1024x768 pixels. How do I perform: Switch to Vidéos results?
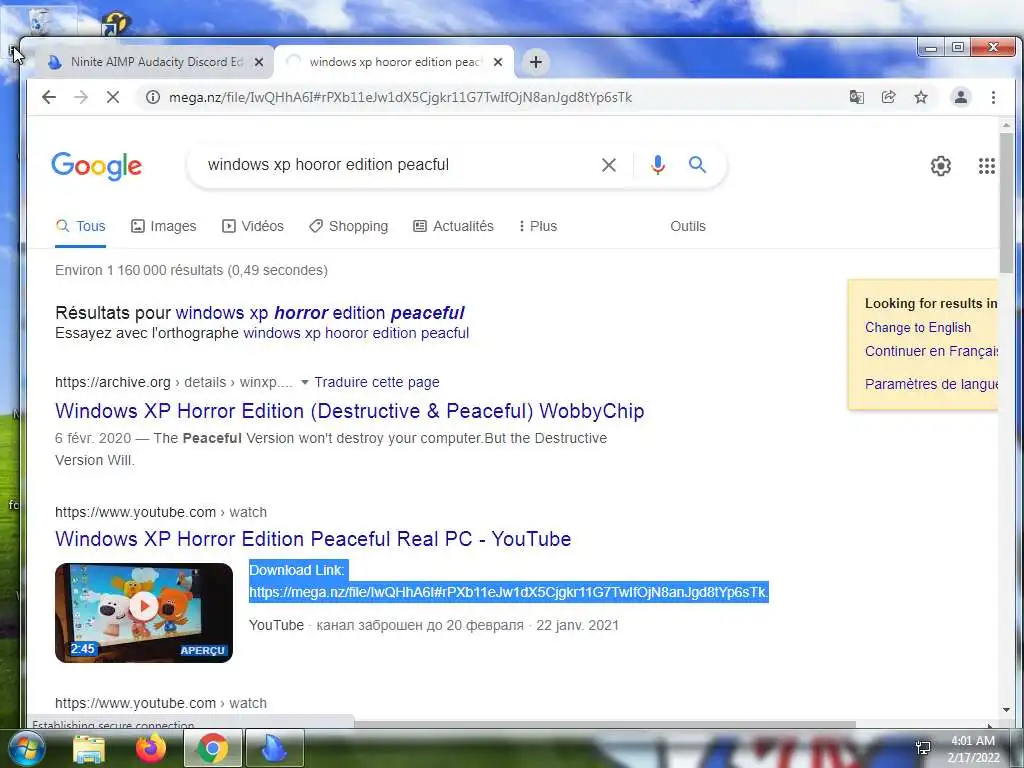253,226
